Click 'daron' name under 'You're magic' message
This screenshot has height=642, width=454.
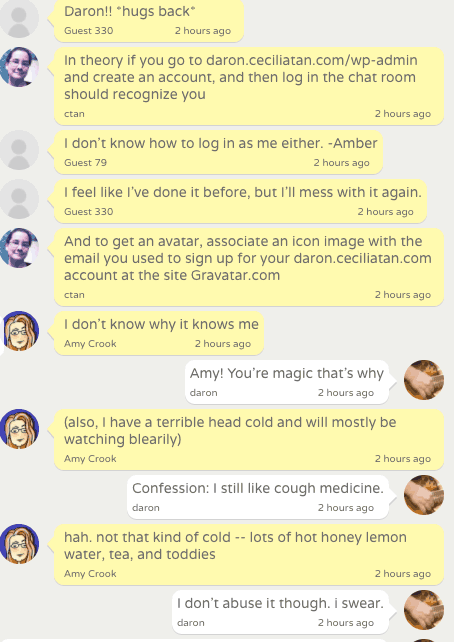point(203,393)
